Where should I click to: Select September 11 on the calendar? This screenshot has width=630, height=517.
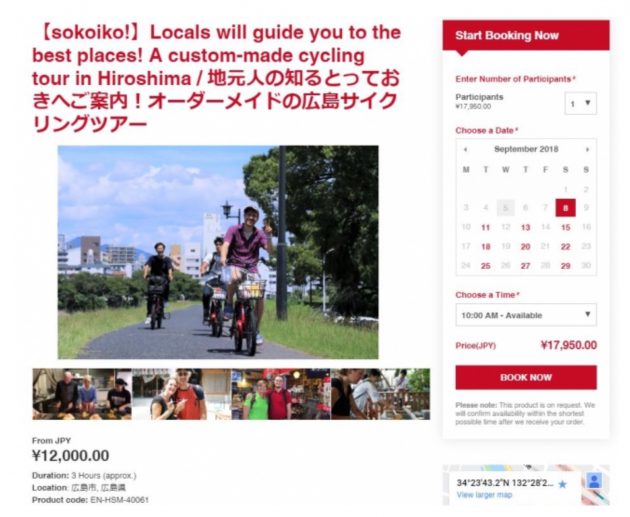coord(486,227)
